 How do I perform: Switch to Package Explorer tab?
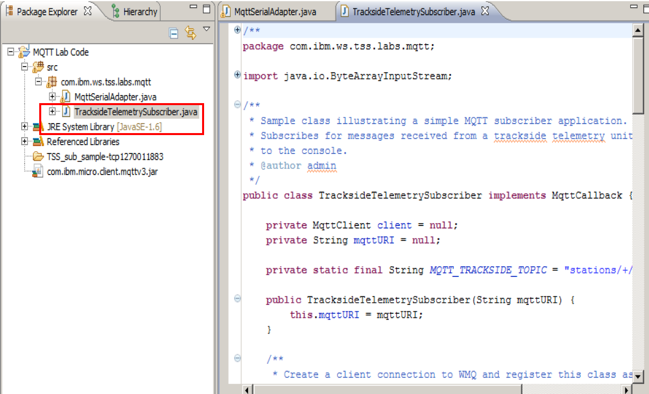47,12
